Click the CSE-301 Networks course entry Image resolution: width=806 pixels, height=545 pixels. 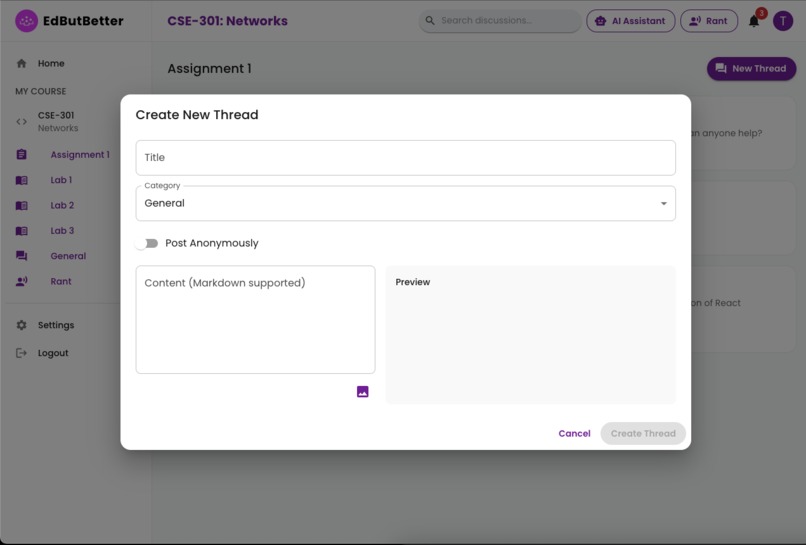[x=58, y=121]
